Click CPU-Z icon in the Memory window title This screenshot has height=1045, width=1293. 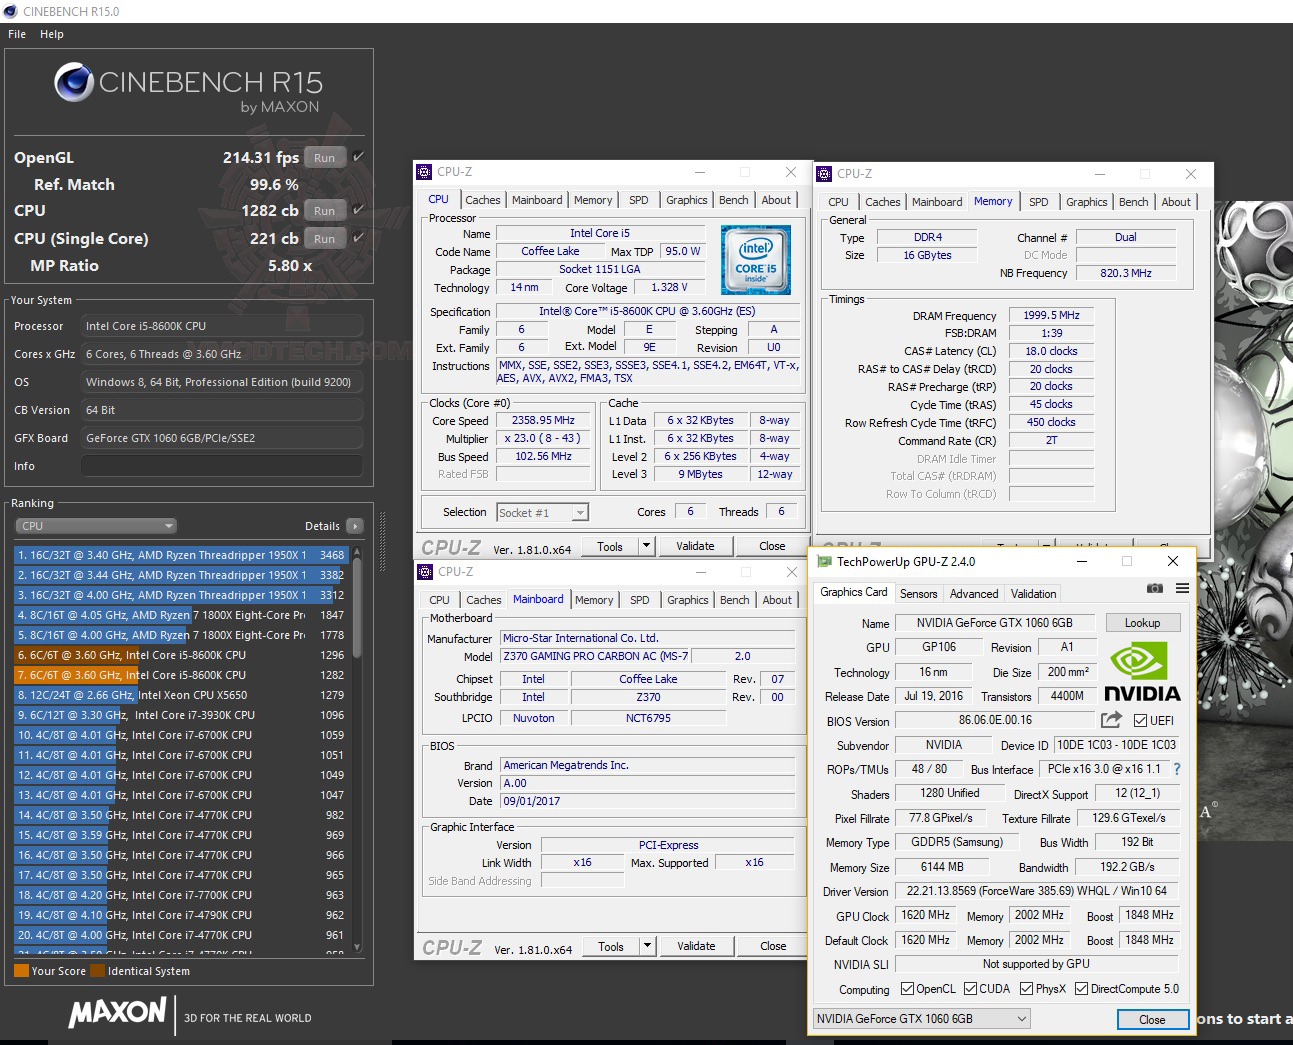point(825,174)
